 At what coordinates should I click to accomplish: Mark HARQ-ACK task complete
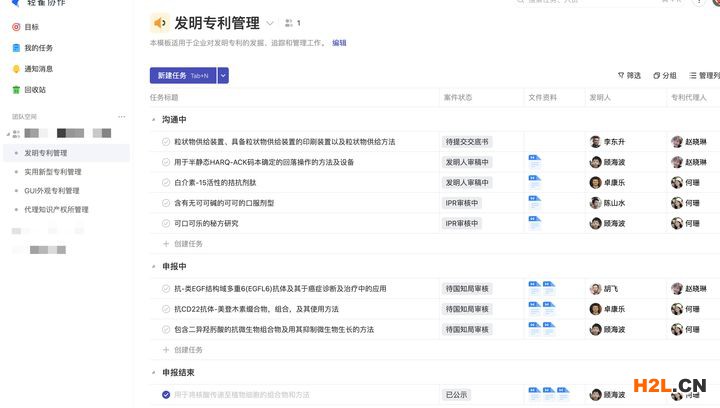point(166,162)
